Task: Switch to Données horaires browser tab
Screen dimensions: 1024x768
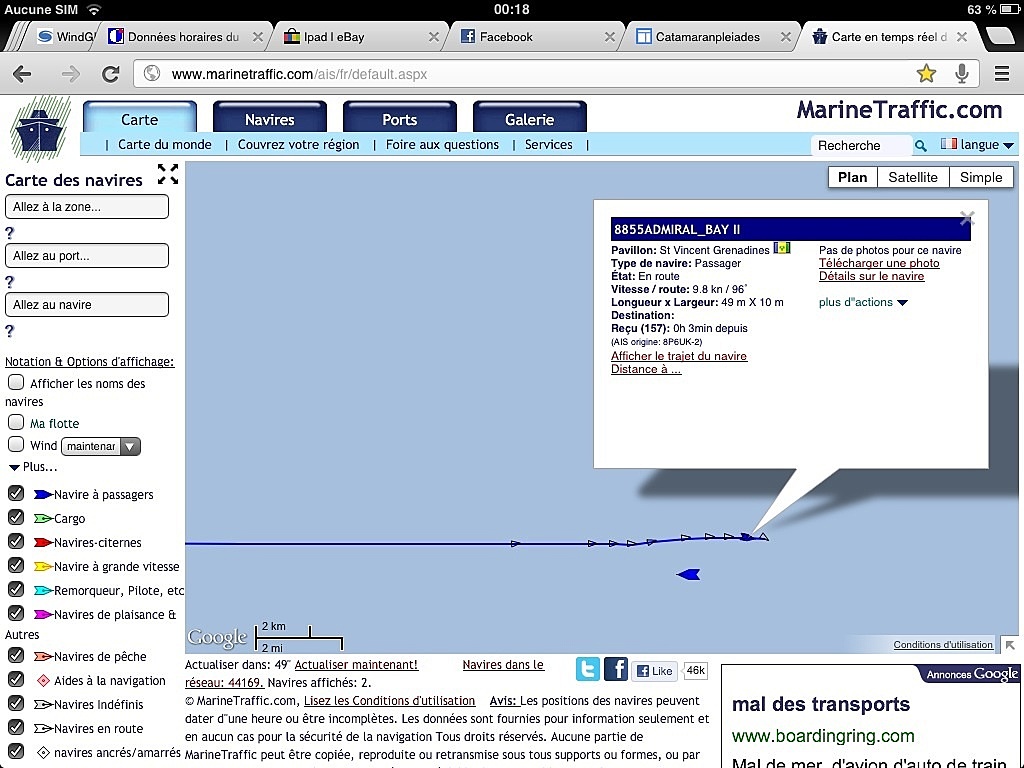Action: pyautogui.click(x=183, y=37)
